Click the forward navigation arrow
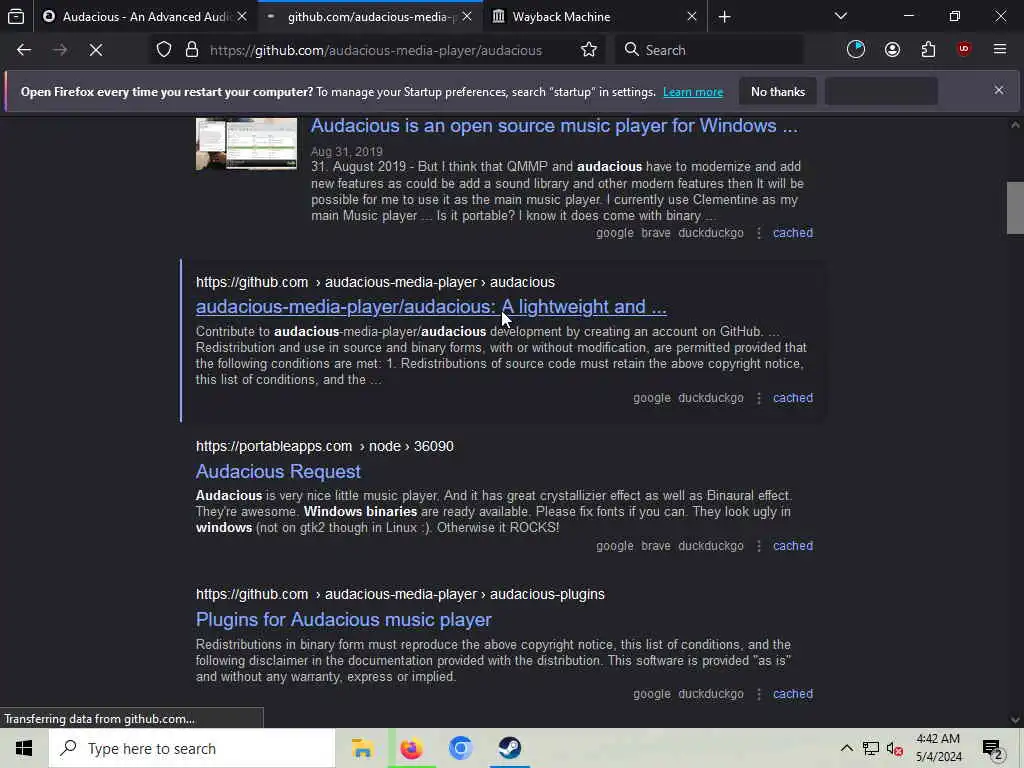This screenshot has height=768, width=1024. pyautogui.click(x=60, y=50)
